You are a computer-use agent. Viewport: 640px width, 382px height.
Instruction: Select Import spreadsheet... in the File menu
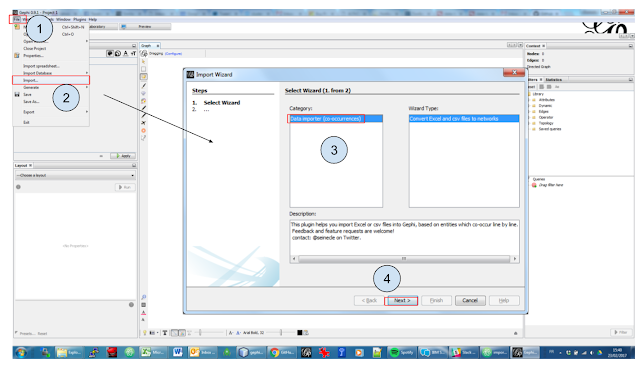51,66
